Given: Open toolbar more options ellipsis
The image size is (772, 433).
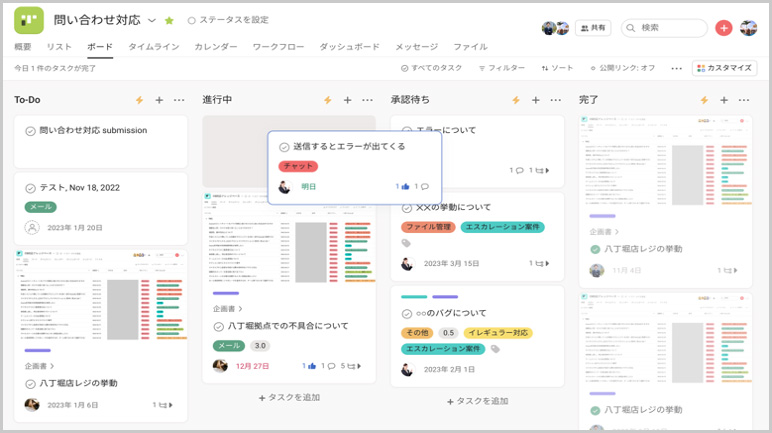Looking at the screenshot, I should pos(676,68).
